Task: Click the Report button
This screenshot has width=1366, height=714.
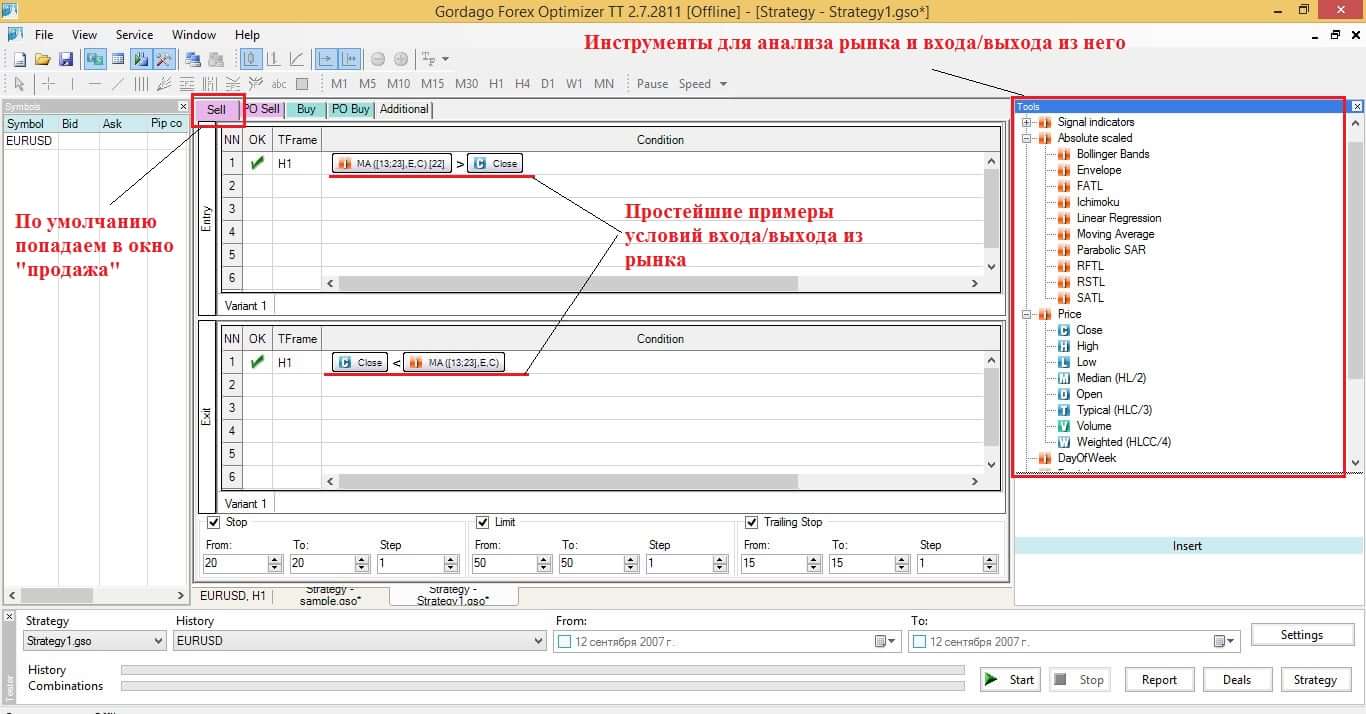Action: pyautogui.click(x=1159, y=680)
